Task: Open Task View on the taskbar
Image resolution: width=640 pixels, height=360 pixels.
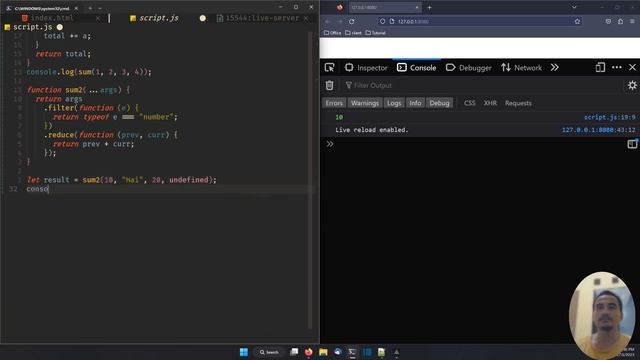Action: pos(294,352)
